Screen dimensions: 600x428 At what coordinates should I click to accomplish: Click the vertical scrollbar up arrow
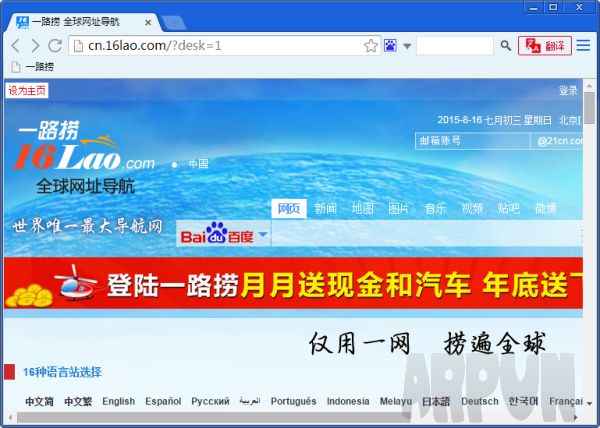click(589, 85)
